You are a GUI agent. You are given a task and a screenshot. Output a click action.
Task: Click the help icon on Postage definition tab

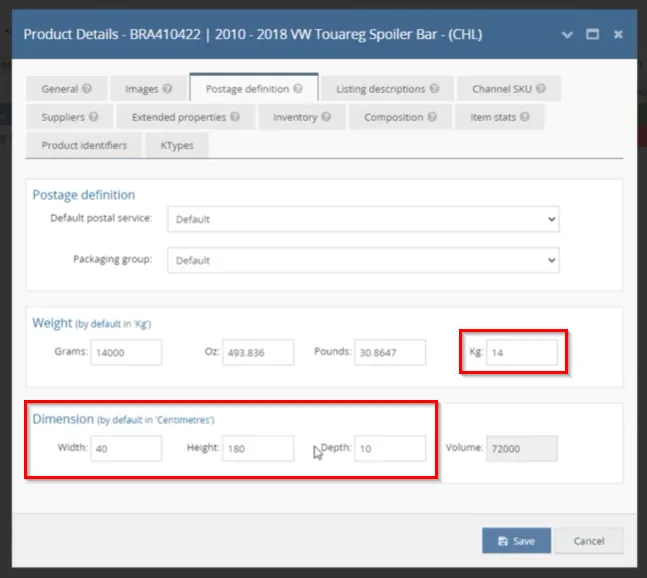tap(298, 88)
